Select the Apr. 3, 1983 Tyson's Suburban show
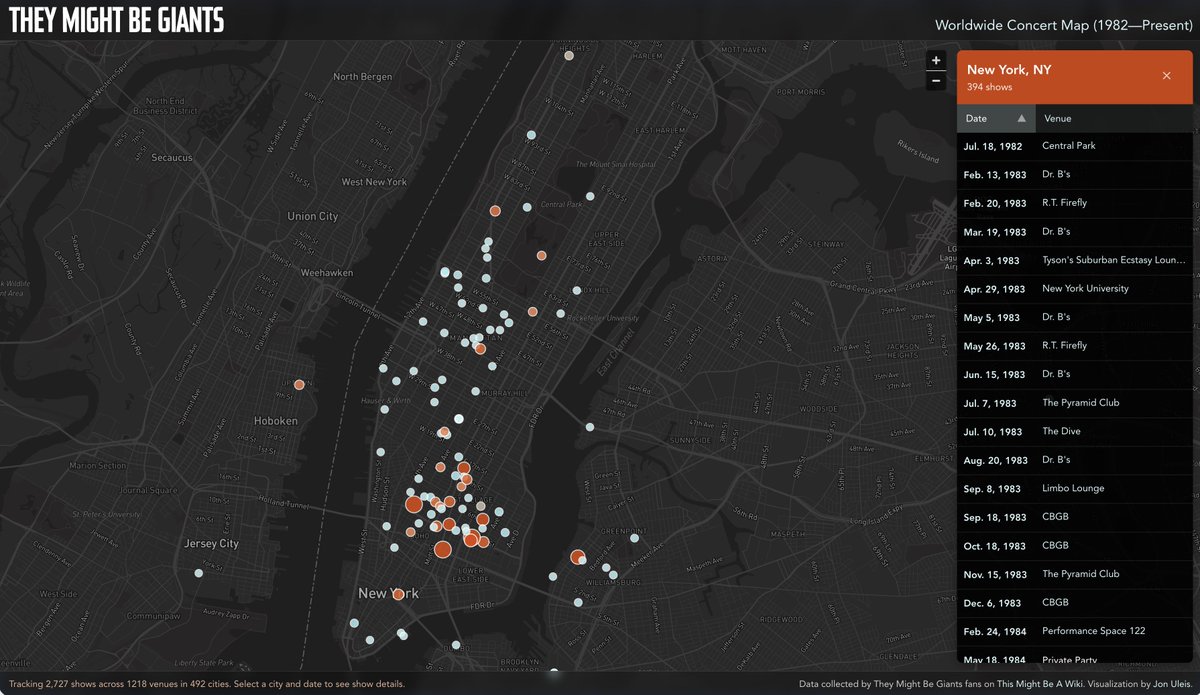The width and height of the screenshot is (1200, 695). pyautogui.click(x=1075, y=260)
